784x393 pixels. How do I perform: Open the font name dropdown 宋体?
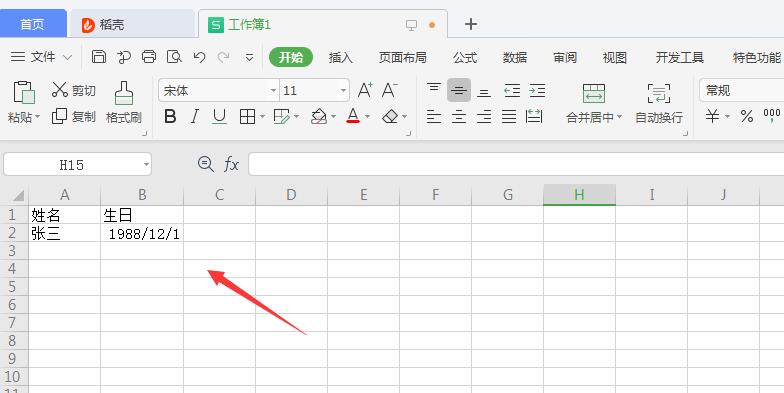point(274,90)
